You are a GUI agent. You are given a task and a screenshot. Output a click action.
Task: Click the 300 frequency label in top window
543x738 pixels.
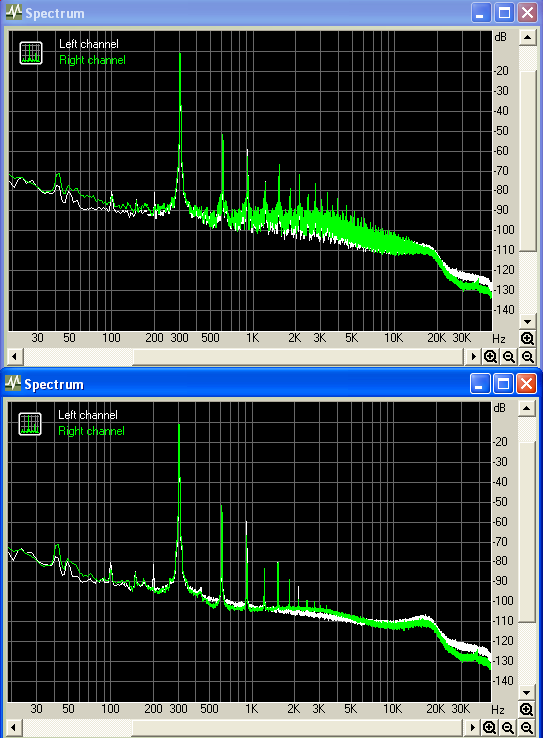[179, 338]
